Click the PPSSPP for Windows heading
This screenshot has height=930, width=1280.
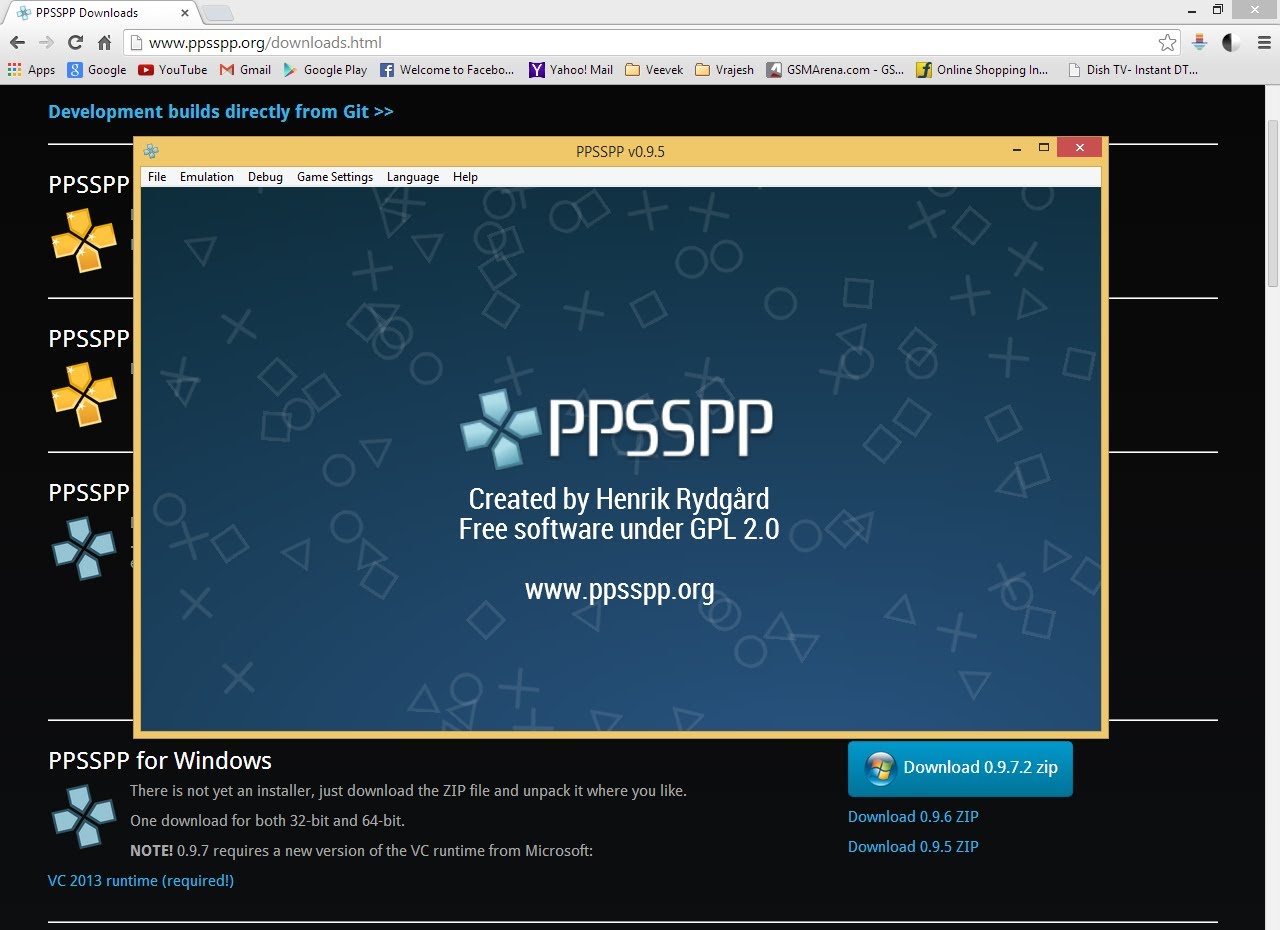click(x=160, y=760)
